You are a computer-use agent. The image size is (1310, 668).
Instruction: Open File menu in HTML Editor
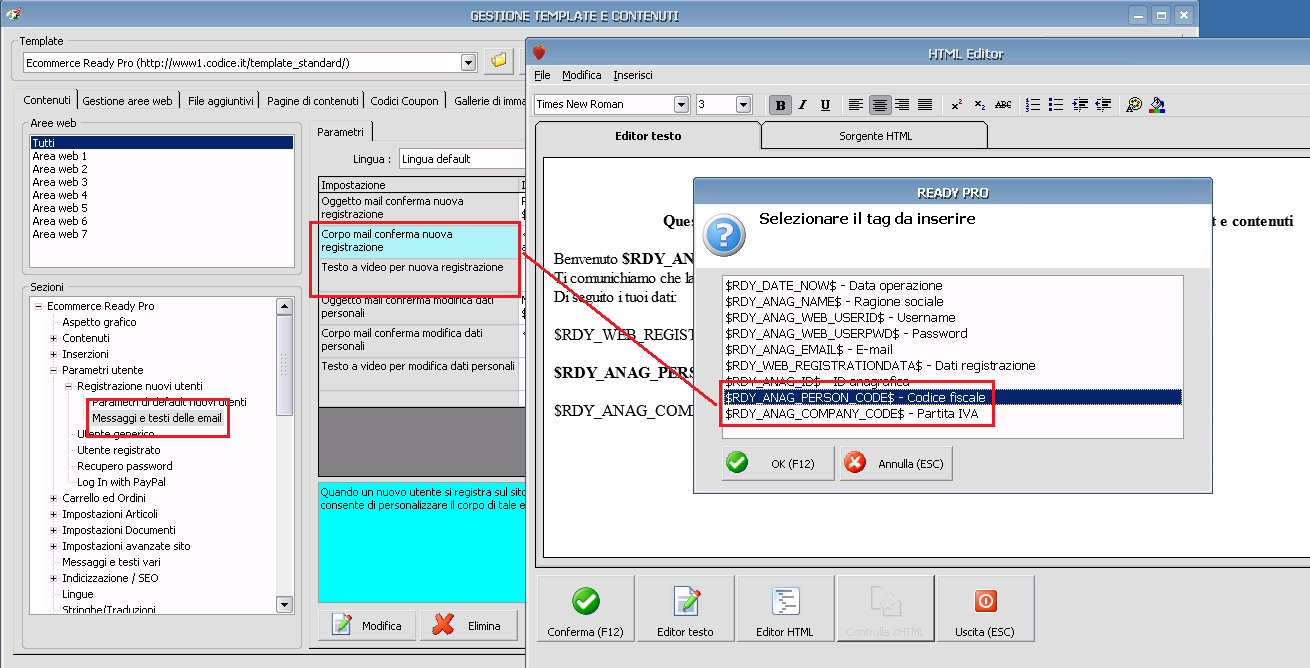coord(542,75)
